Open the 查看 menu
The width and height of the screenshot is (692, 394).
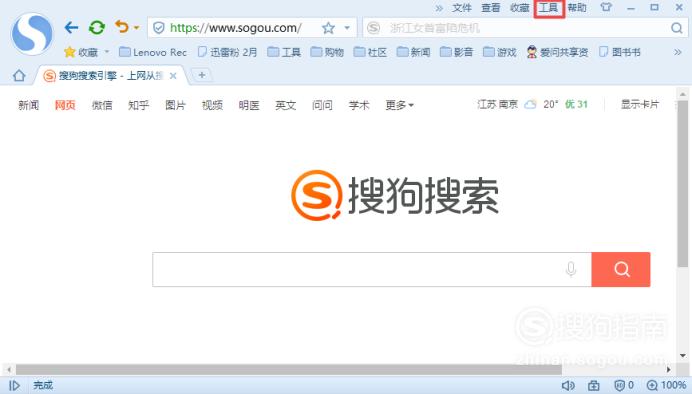tap(491, 8)
